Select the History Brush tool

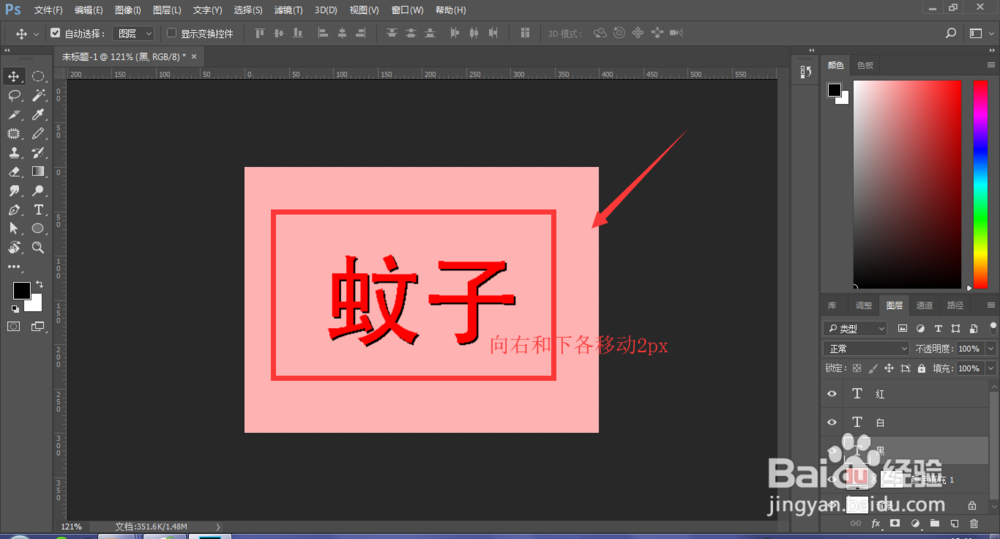(x=38, y=152)
